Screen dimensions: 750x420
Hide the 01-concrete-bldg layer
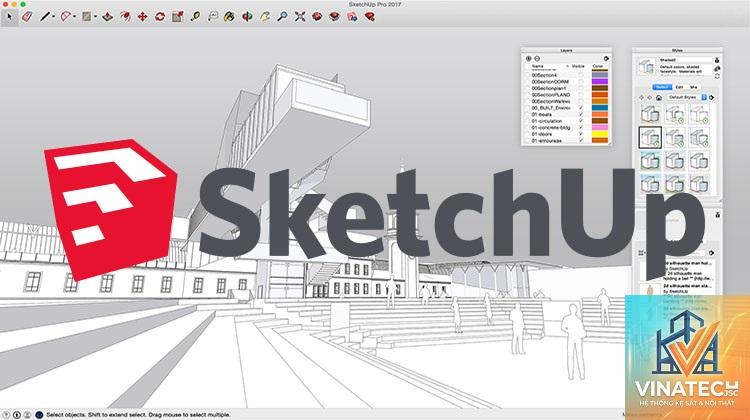pyautogui.click(x=581, y=128)
